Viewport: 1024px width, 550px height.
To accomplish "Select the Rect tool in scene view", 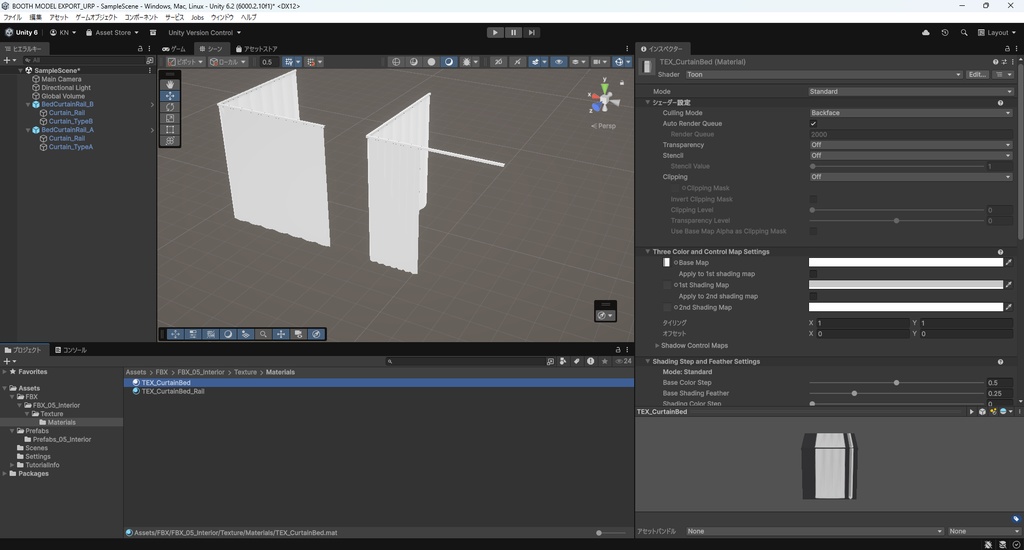I will (170, 130).
